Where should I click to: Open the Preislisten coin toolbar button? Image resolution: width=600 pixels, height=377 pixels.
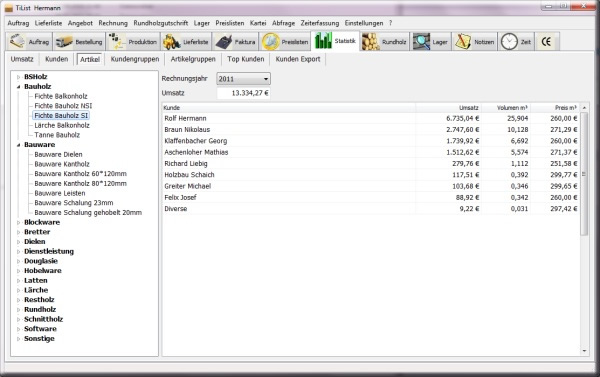[285, 42]
